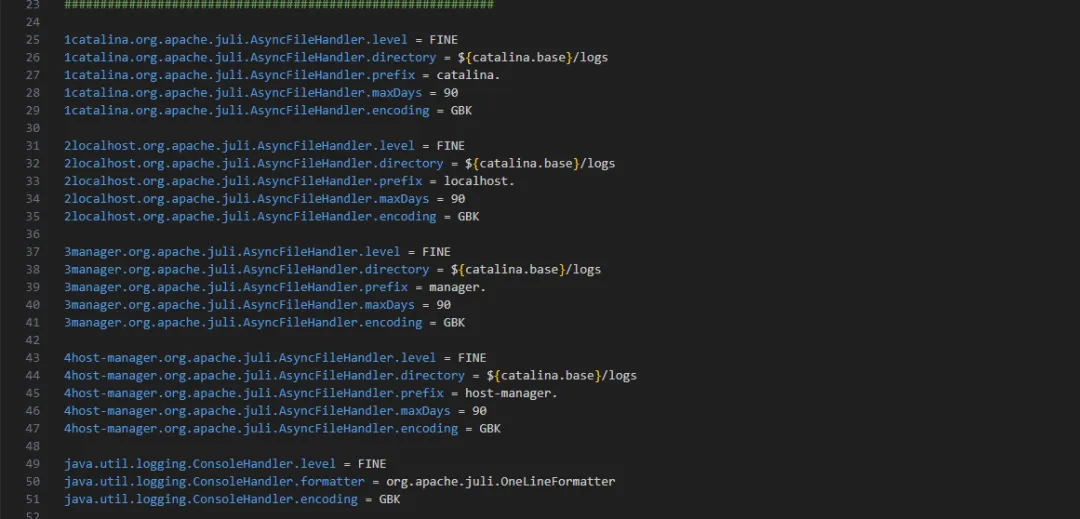Click ${catalina.base}/logs on line 26
The image size is (1080, 519).
(533, 57)
